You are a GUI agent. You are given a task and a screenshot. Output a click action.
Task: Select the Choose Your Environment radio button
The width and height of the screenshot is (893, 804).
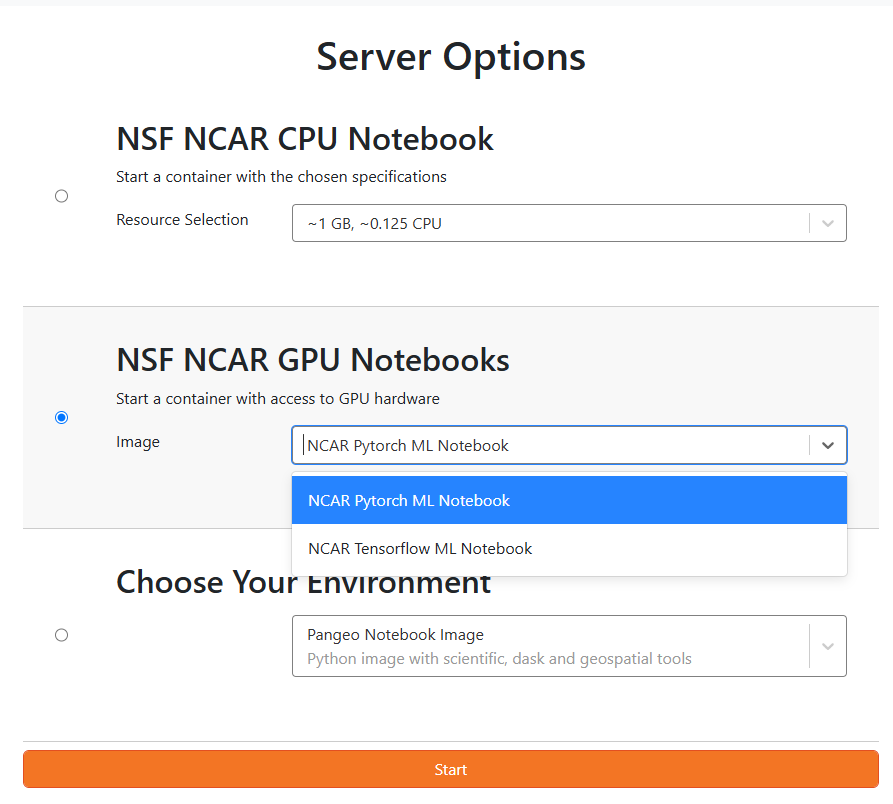tap(62, 635)
